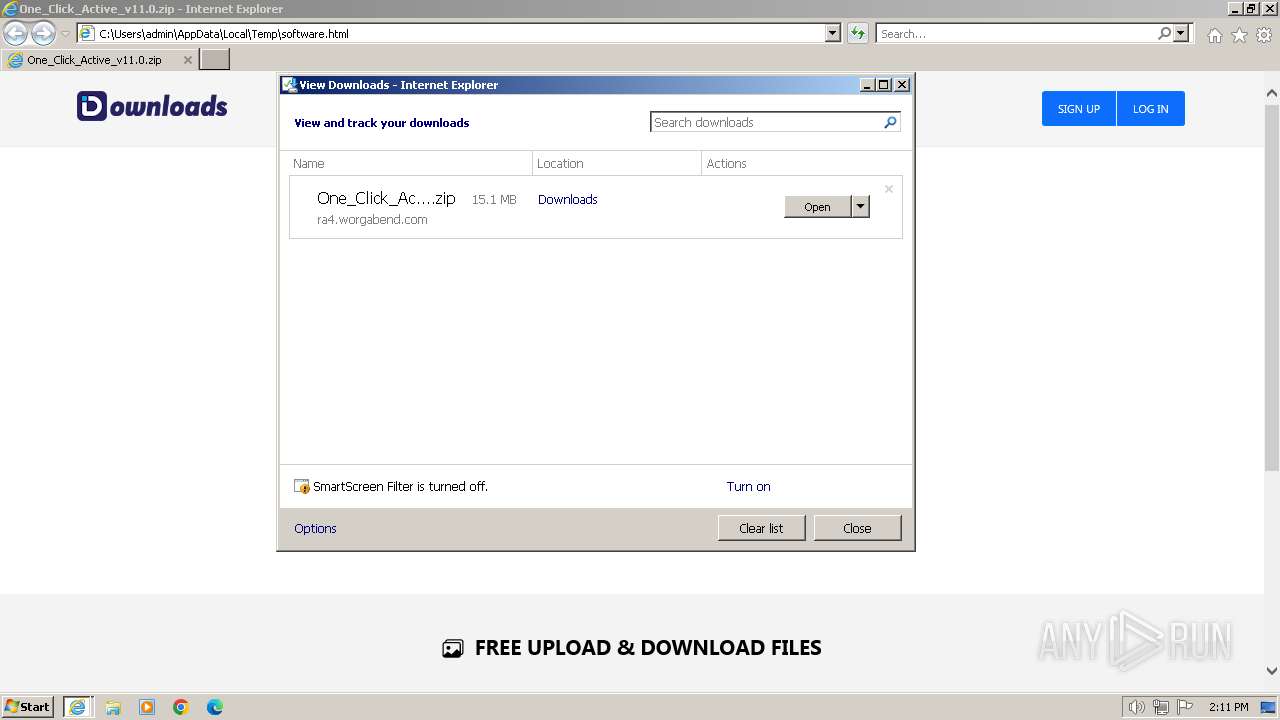Click the Close button in View Downloads
The width and height of the screenshot is (1280, 720).
pos(857,528)
